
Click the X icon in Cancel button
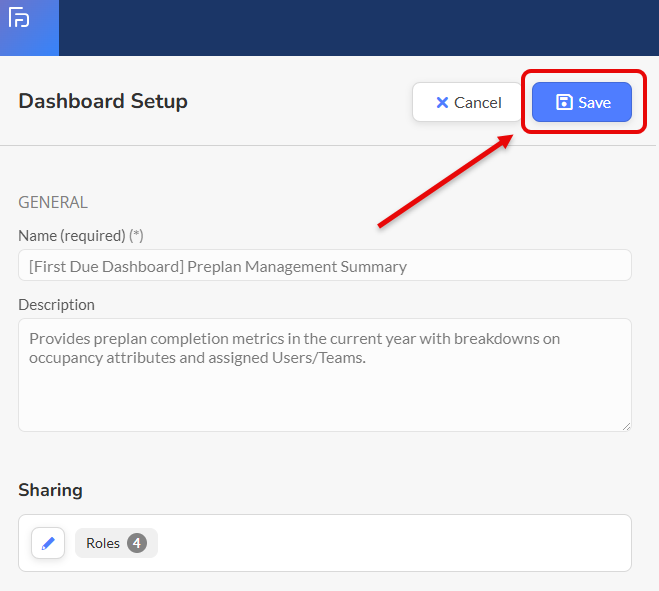point(442,102)
